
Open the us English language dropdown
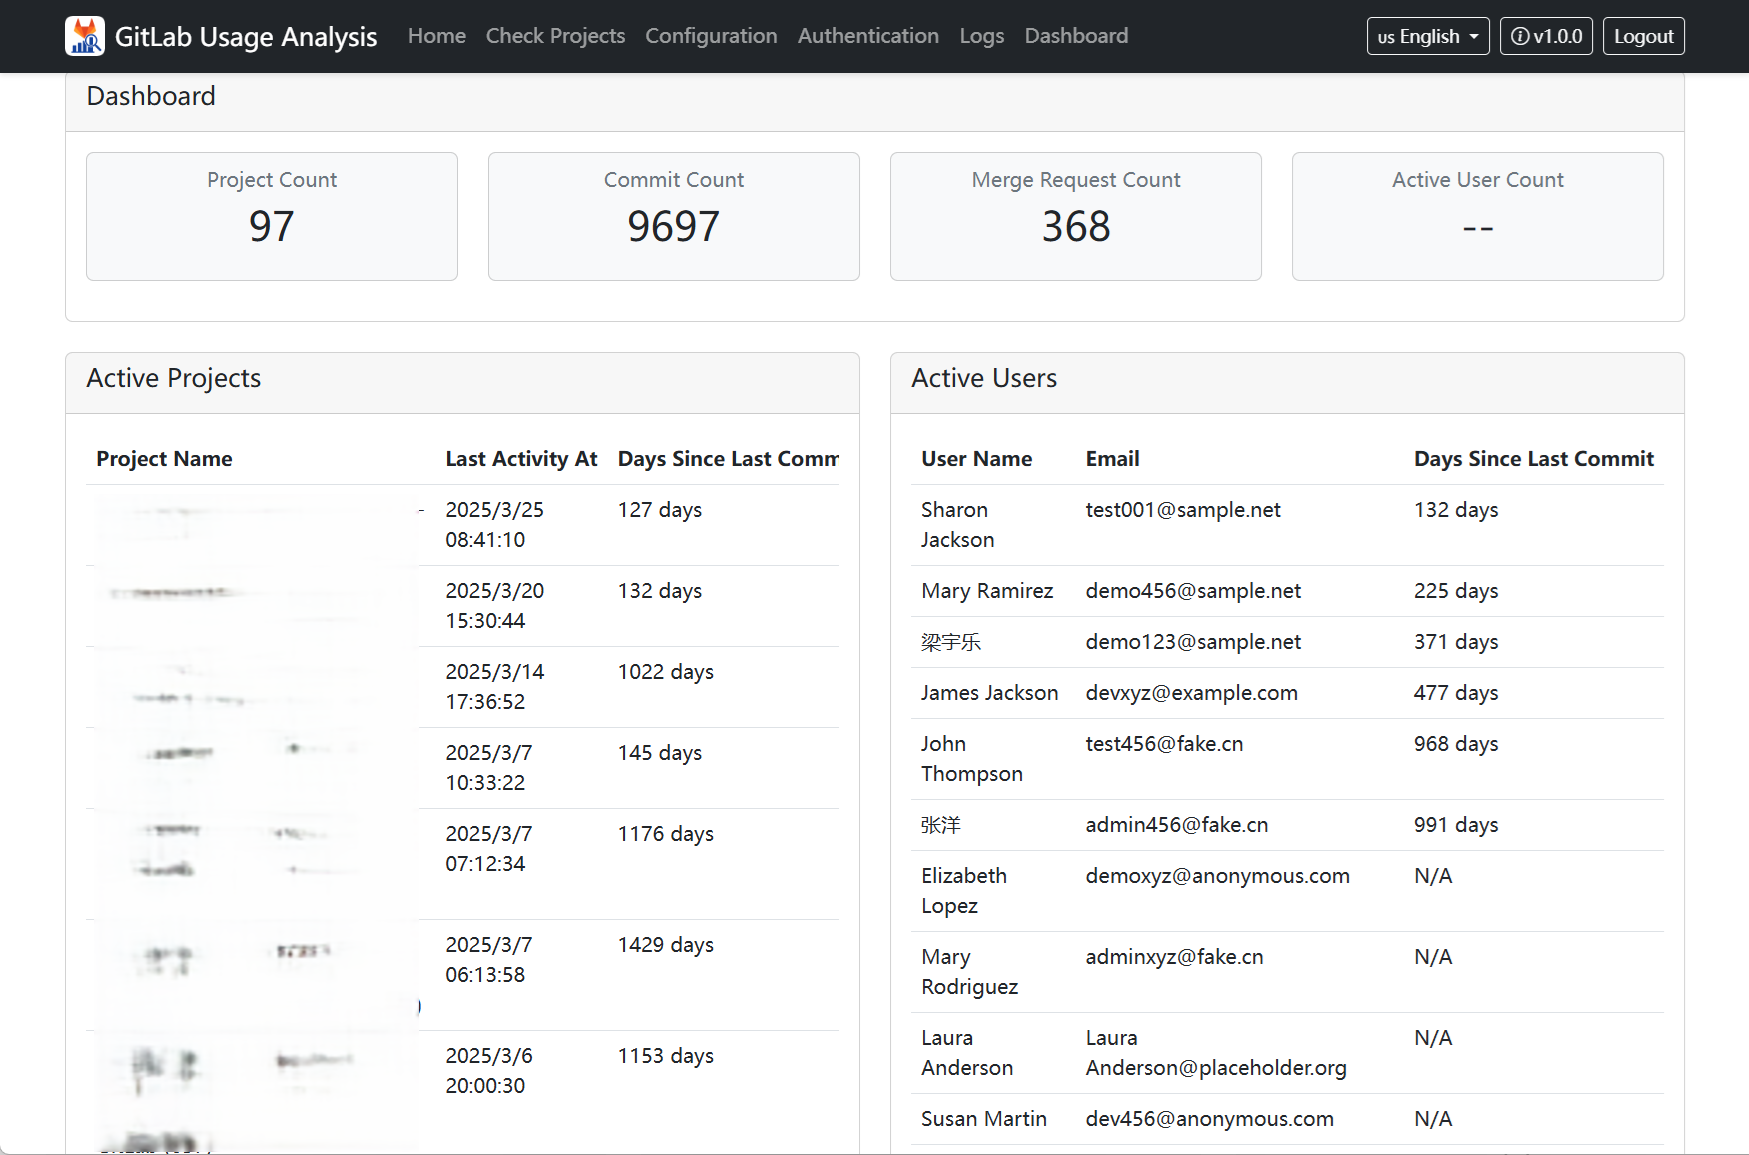coord(1427,36)
